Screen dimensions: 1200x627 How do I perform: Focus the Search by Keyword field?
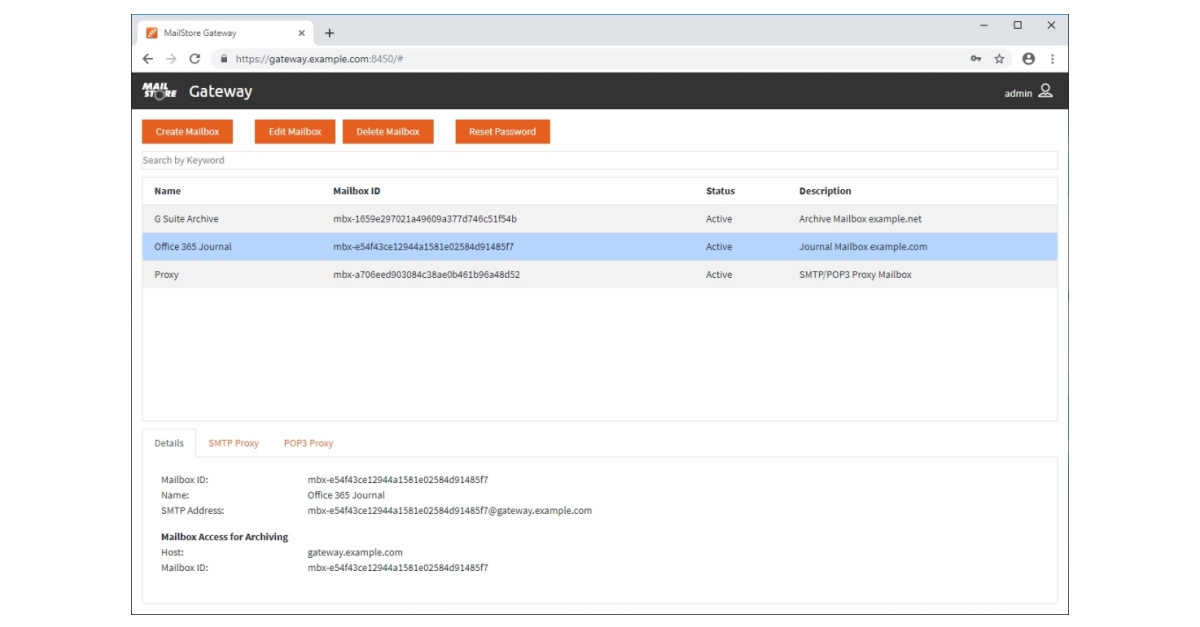[599, 160]
